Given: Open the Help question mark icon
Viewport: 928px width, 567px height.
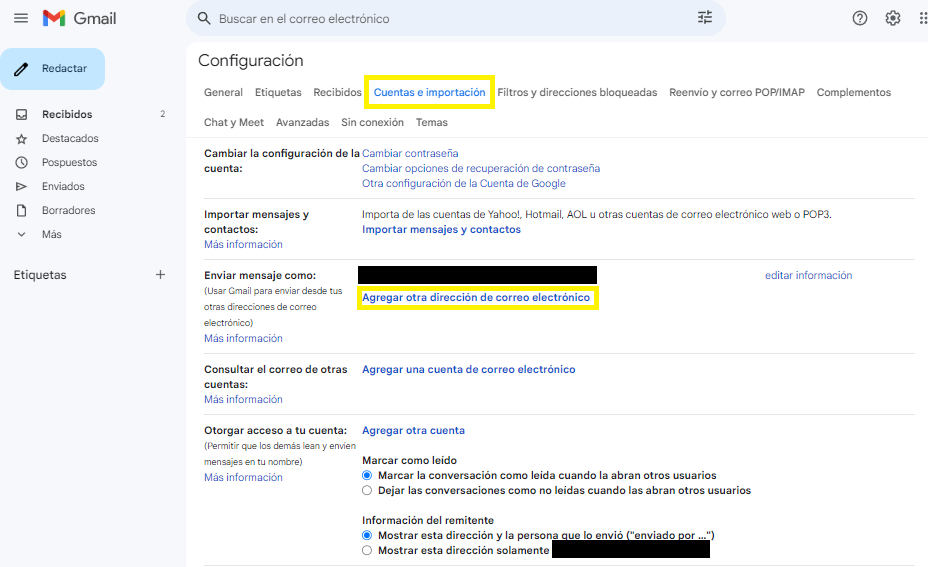Looking at the screenshot, I should 859,18.
